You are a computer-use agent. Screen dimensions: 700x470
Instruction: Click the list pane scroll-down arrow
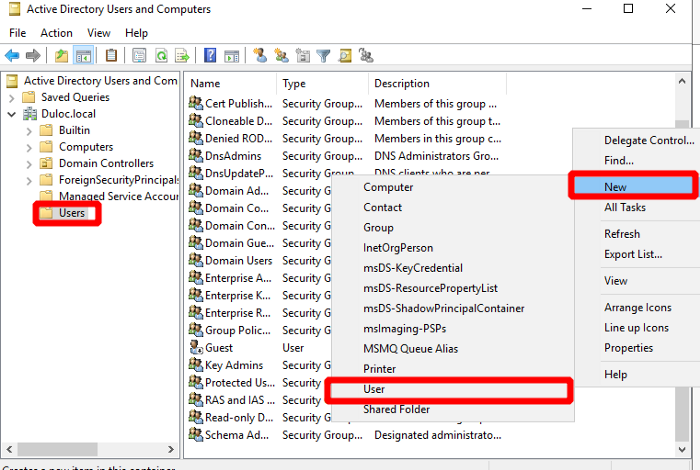682,449
